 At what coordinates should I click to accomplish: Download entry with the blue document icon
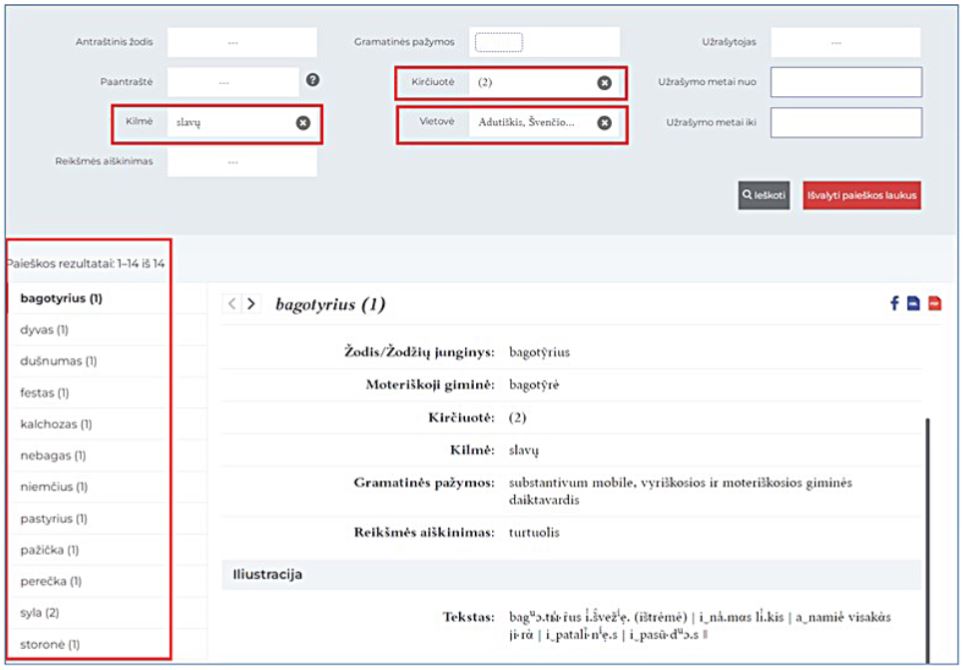click(x=913, y=304)
